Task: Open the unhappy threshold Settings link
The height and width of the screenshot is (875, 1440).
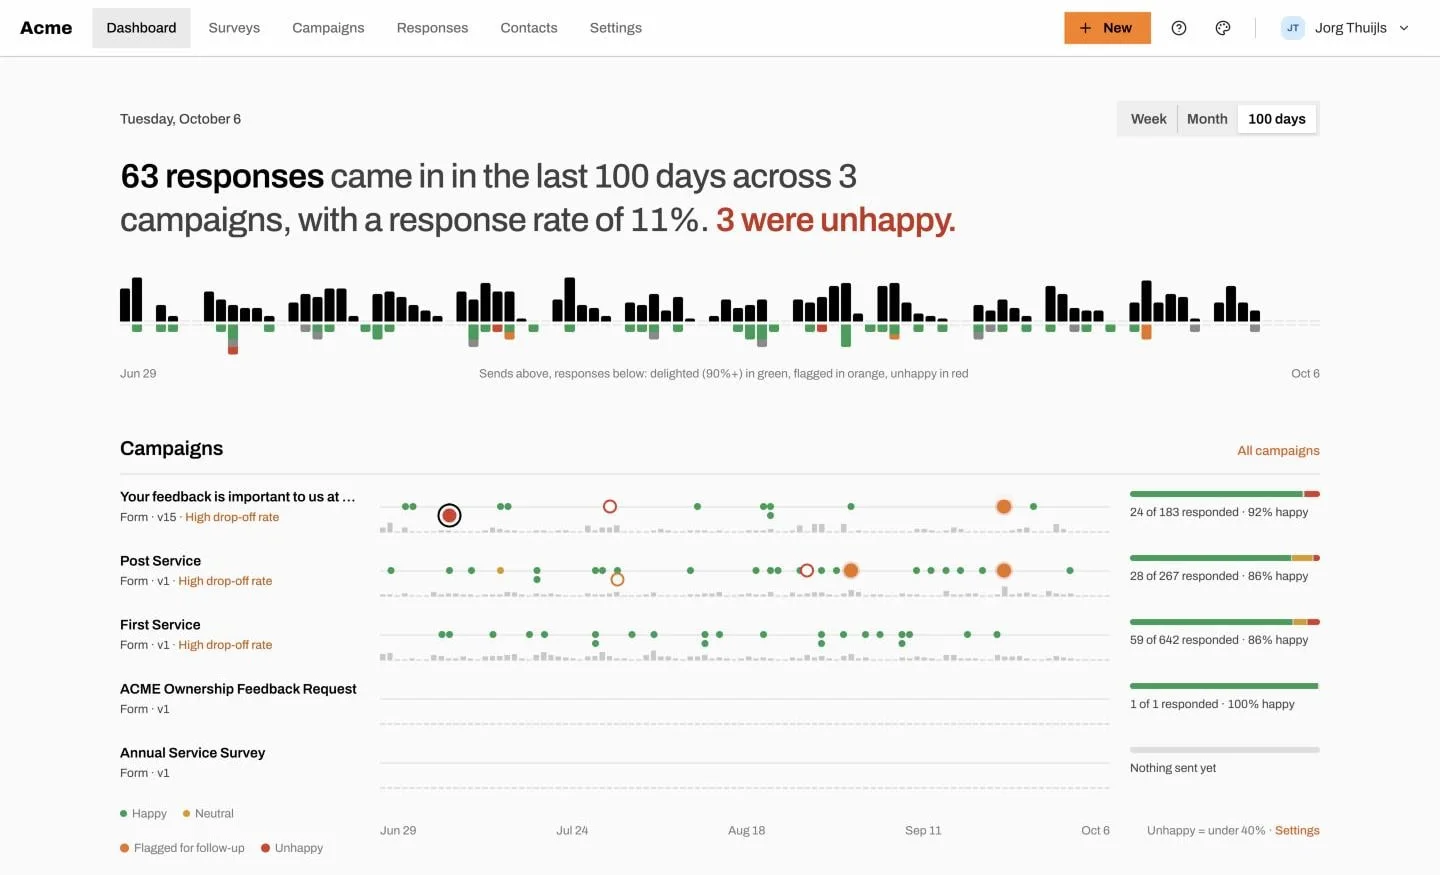Action: click(x=1297, y=831)
